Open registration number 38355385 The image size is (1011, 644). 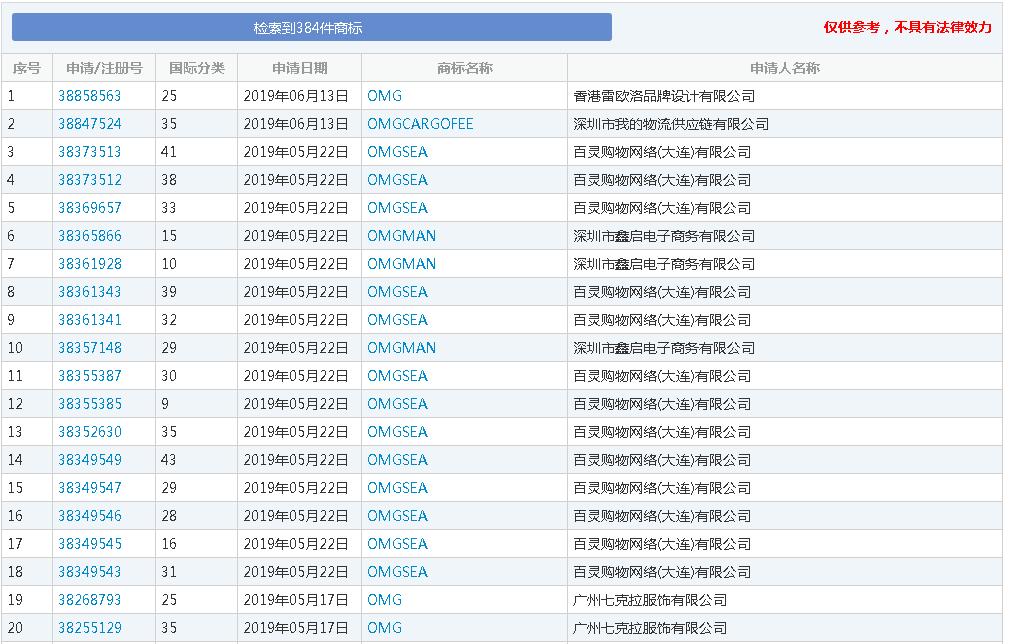pyautogui.click(x=89, y=404)
